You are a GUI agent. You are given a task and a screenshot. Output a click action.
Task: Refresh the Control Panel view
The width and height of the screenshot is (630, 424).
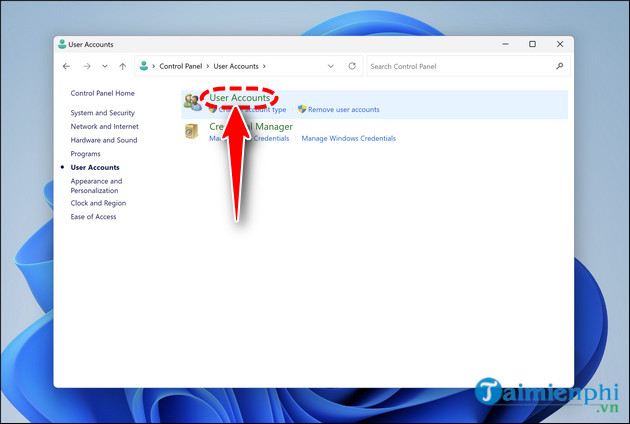point(352,66)
